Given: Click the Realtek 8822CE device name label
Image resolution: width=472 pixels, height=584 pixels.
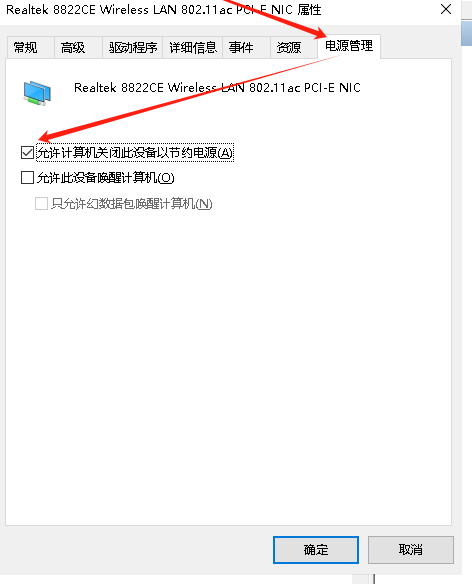Looking at the screenshot, I should pyautogui.click(x=217, y=88).
